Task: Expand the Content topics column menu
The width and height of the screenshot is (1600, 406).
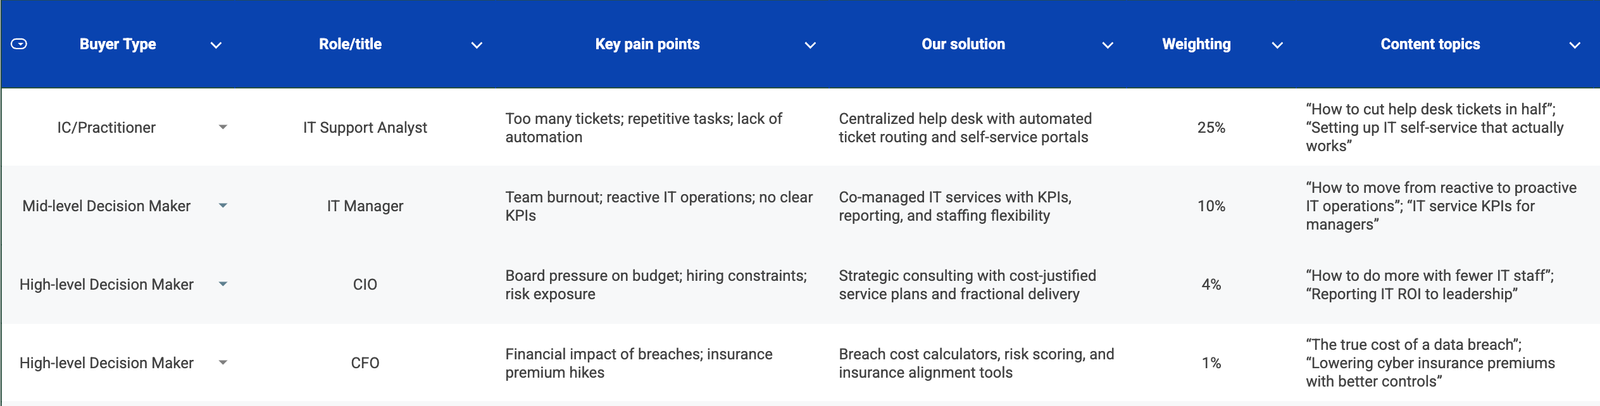Action: point(1574,45)
